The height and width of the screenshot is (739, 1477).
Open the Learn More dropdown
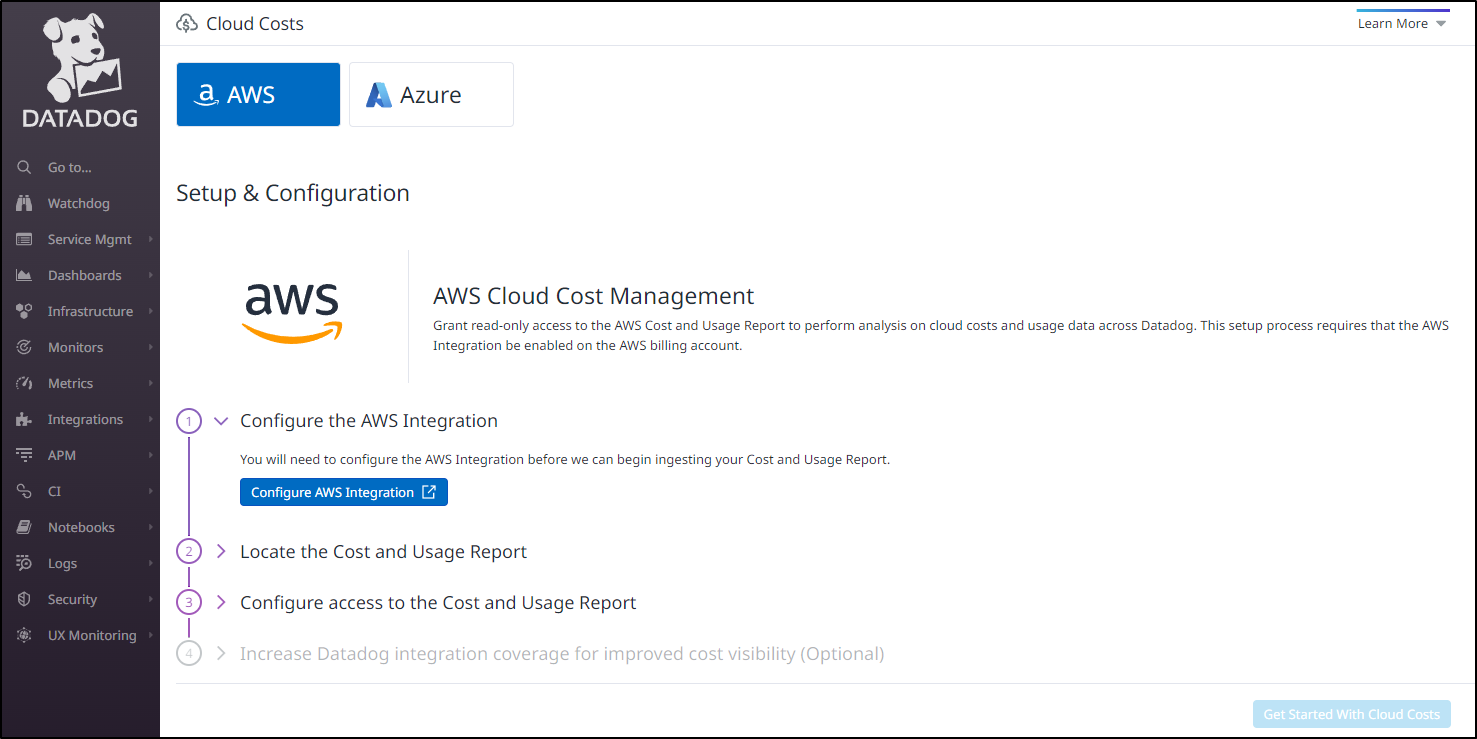pos(1402,23)
